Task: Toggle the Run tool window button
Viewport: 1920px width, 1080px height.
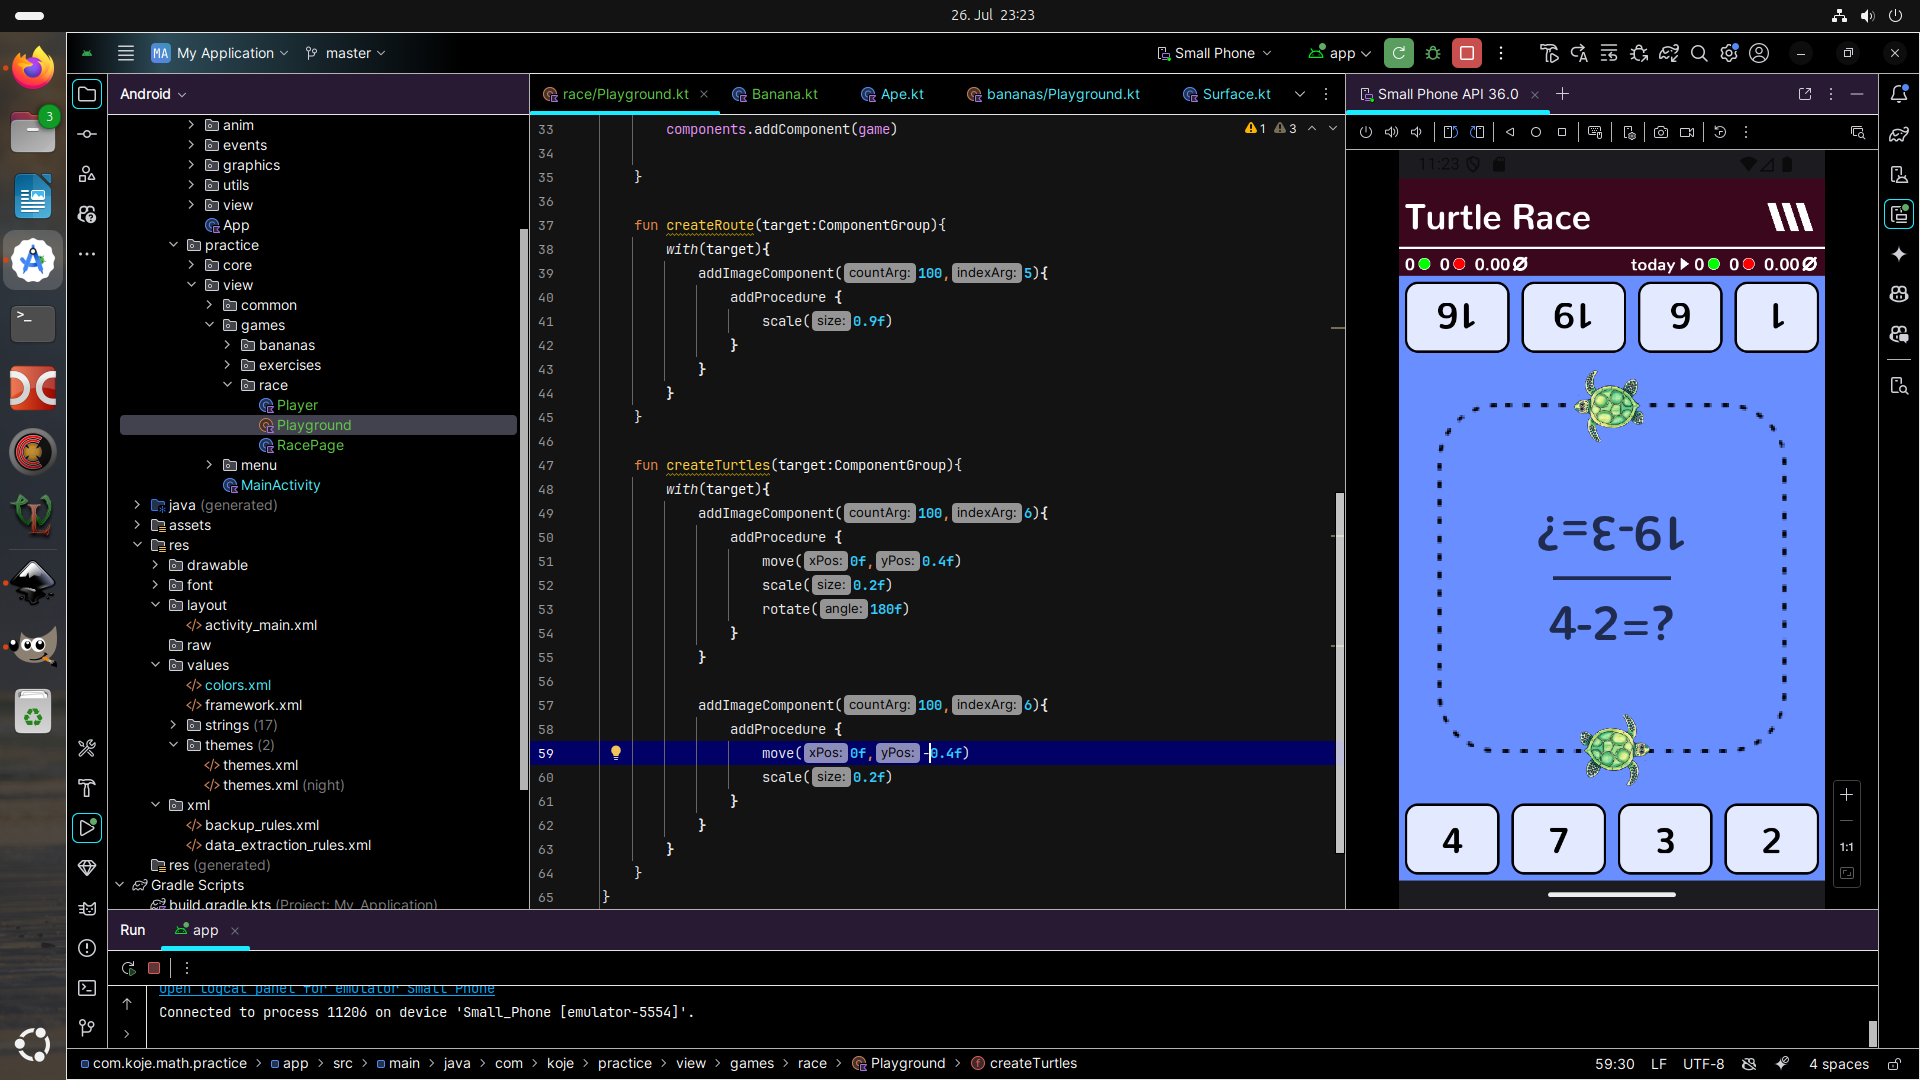Action: [87, 827]
